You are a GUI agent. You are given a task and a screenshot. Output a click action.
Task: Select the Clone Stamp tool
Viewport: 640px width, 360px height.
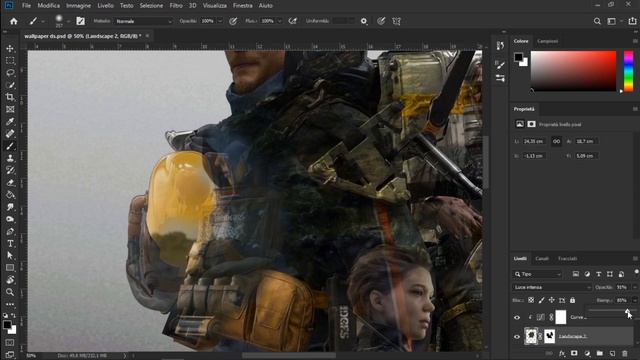coord(10,158)
